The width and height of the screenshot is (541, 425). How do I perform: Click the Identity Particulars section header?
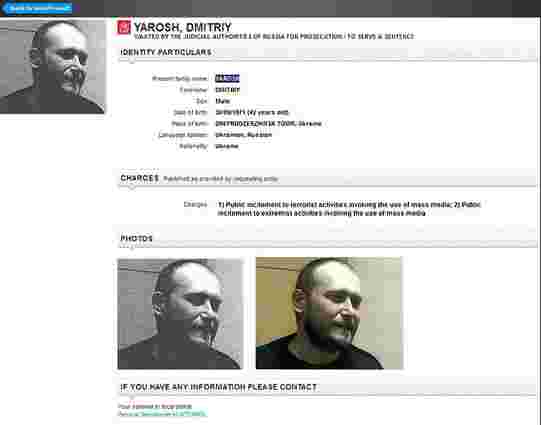[166, 52]
